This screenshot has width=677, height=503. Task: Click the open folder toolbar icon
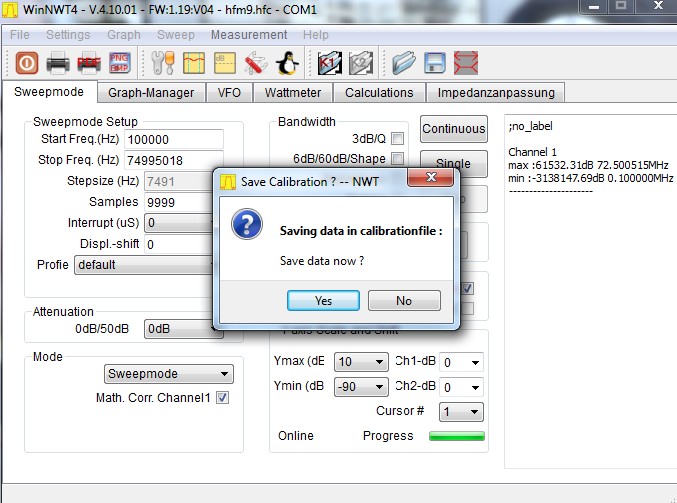(404, 63)
